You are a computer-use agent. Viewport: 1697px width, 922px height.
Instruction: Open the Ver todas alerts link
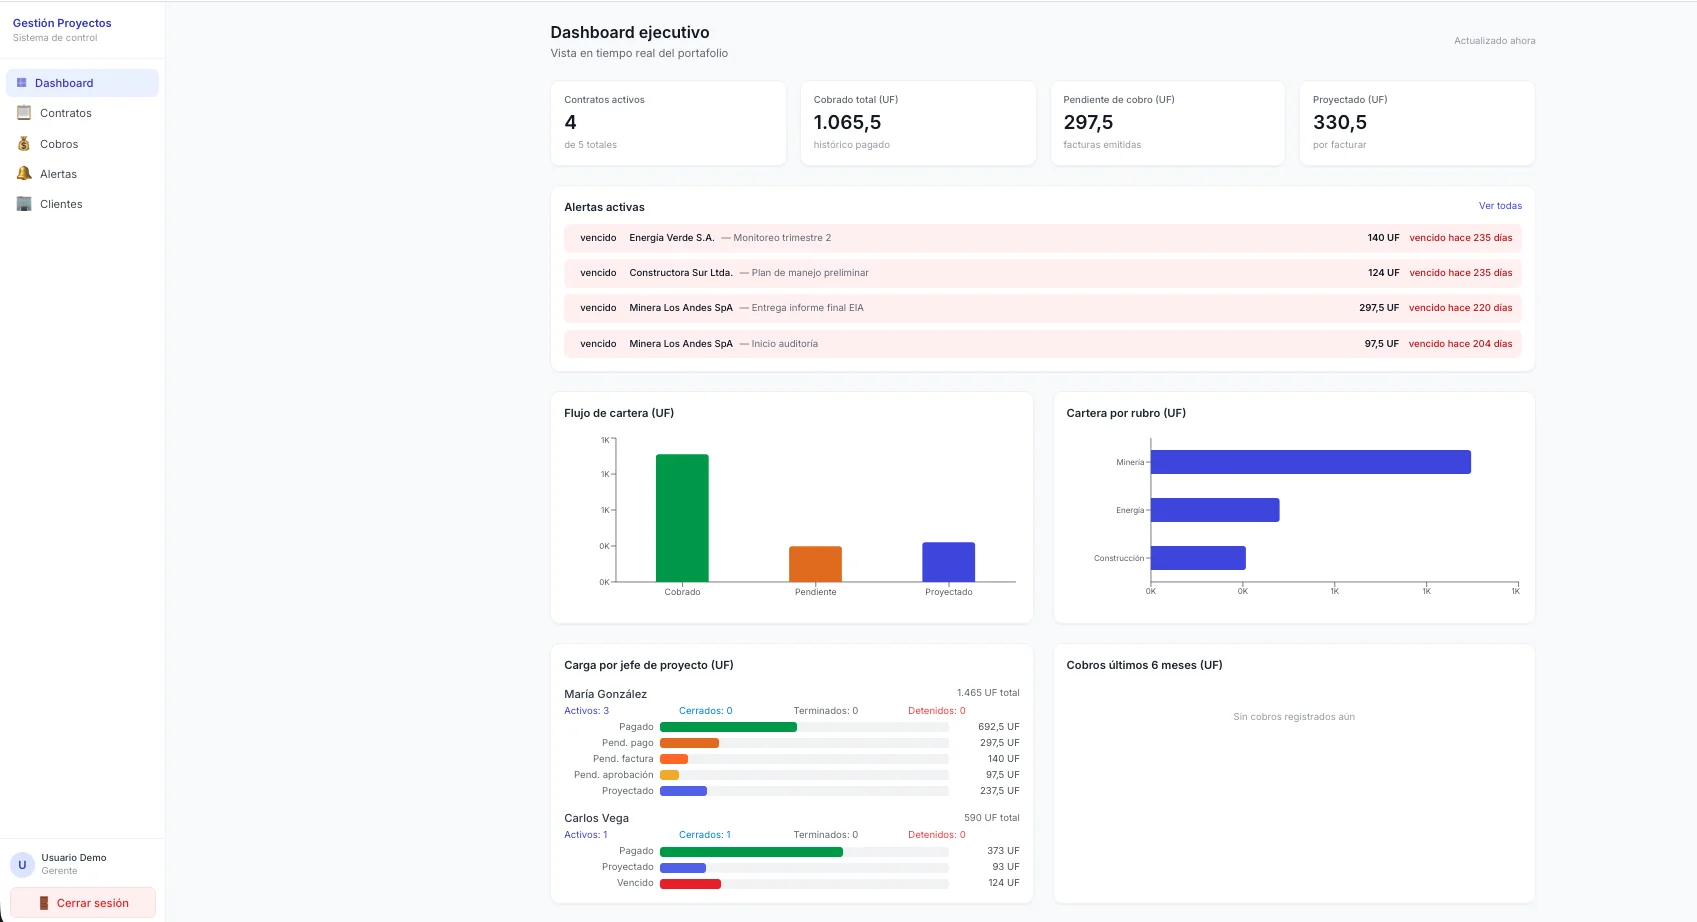click(x=1500, y=206)
